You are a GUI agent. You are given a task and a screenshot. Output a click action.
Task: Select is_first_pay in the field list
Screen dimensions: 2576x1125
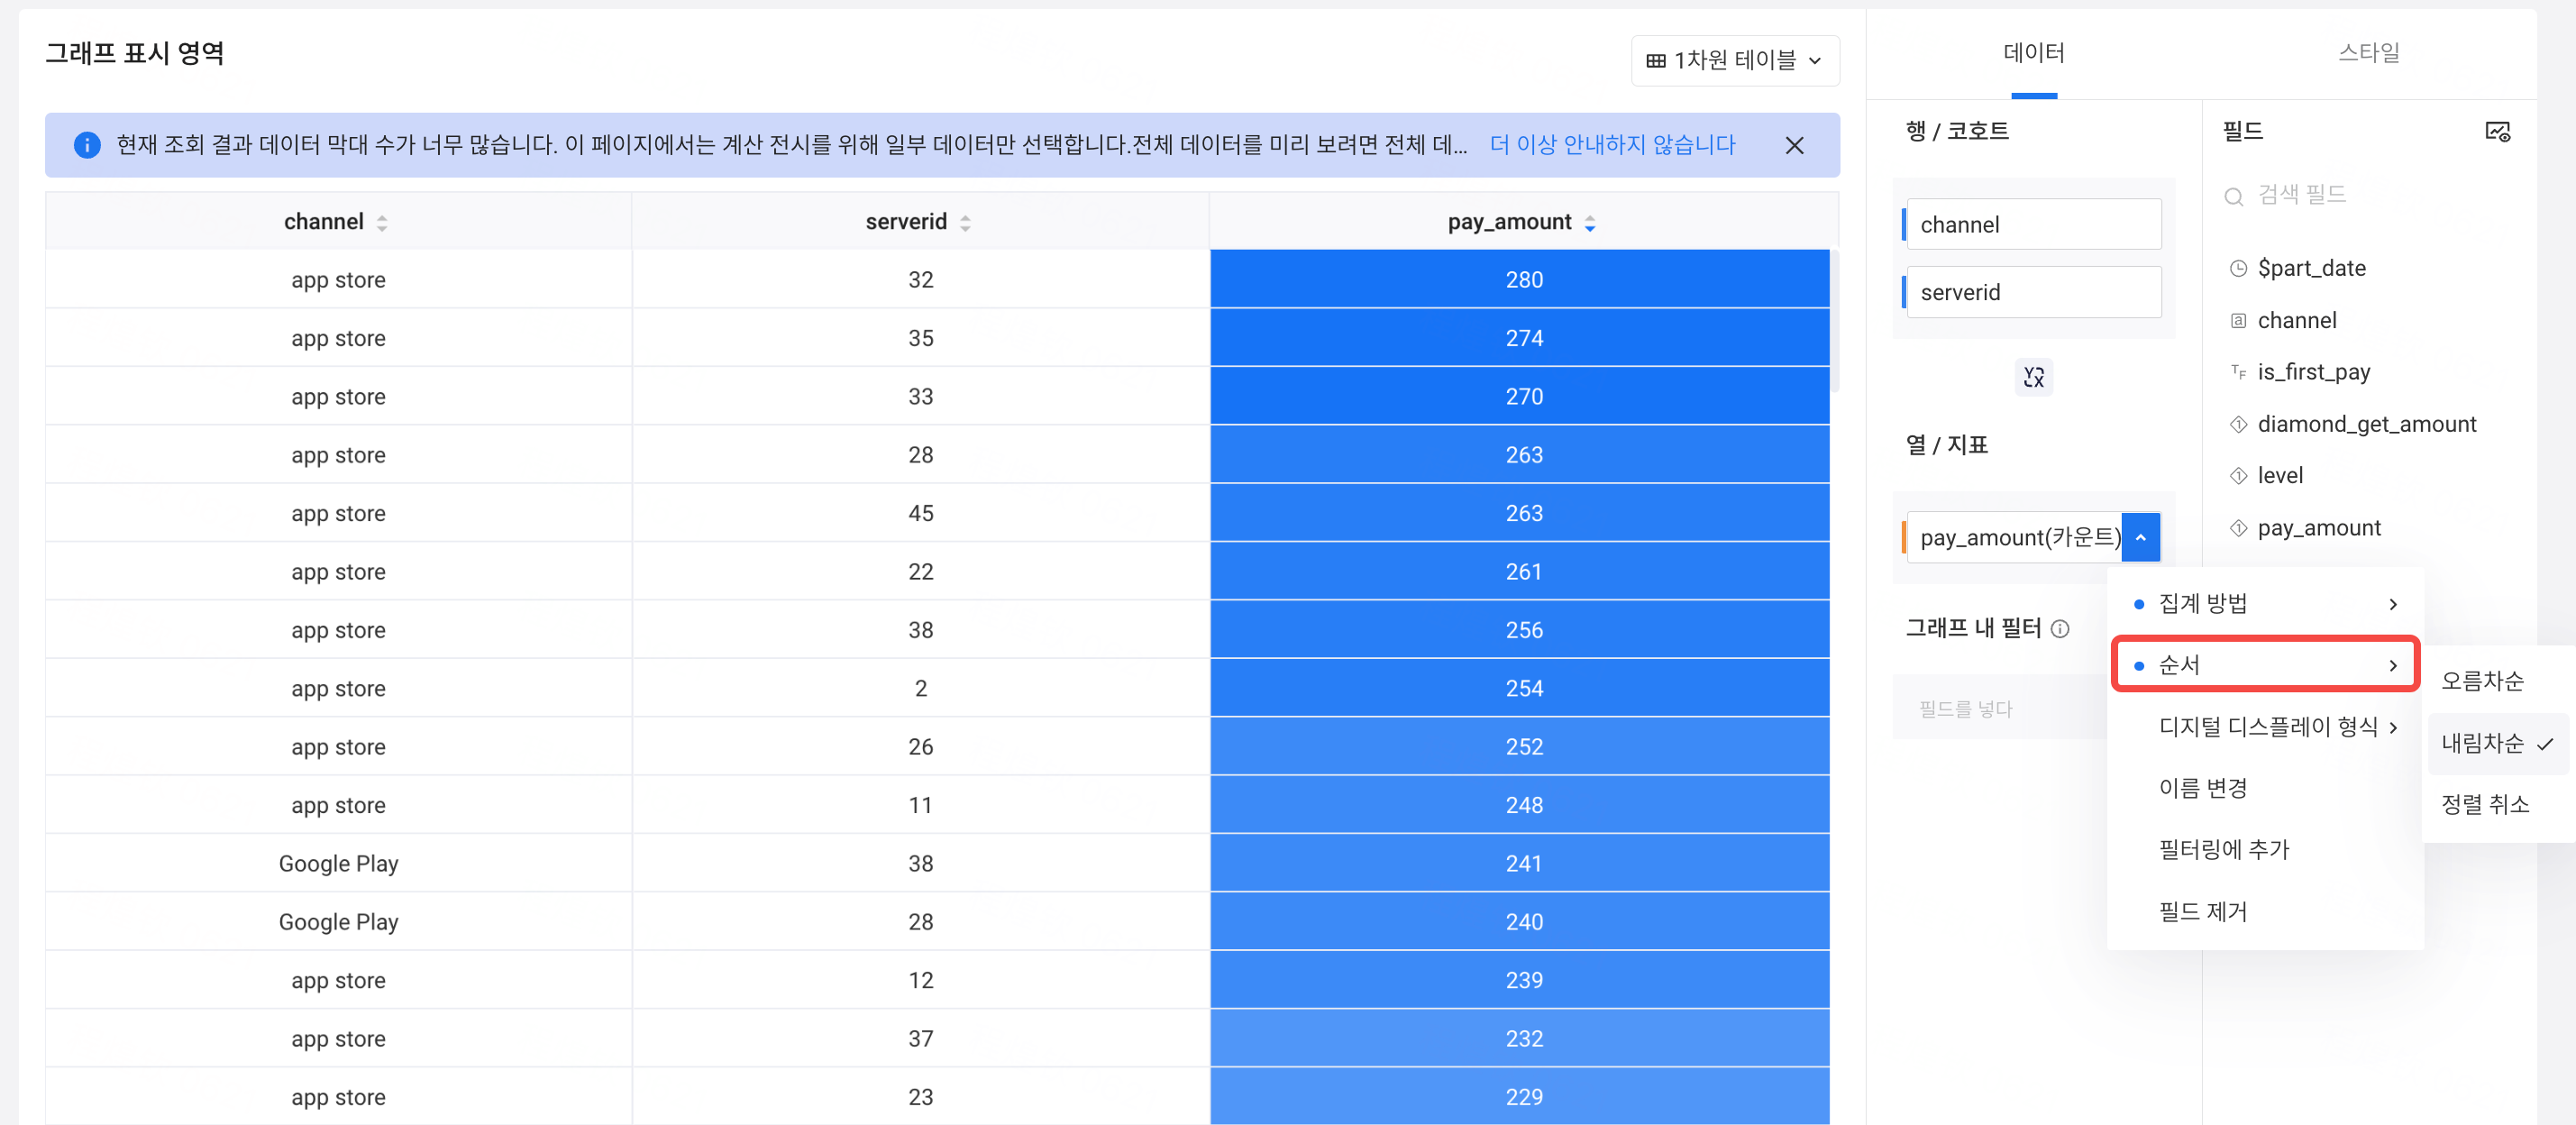2313,372
